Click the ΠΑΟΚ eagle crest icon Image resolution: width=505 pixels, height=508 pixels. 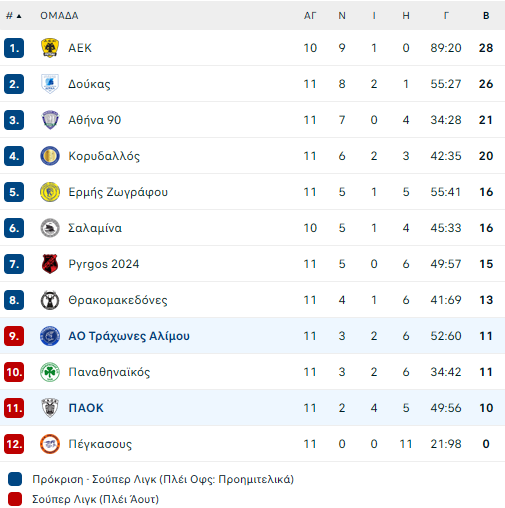coord(50,408)
